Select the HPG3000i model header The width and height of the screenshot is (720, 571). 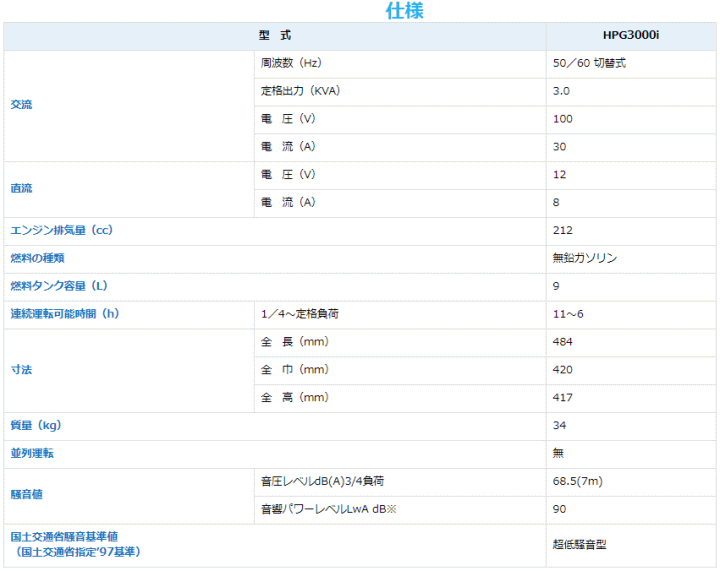point(631,35)
